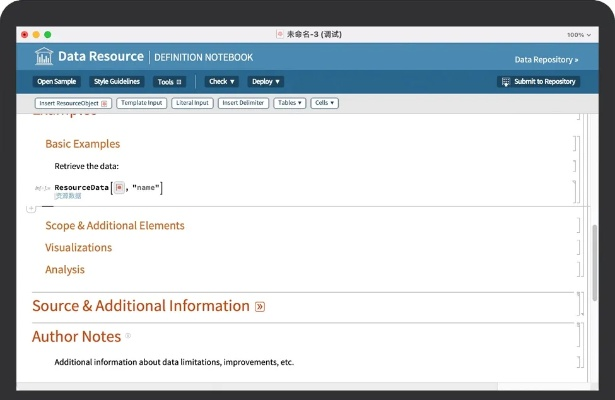The image size is (615, 400).
Task: Follow the Data Repository link
Action: [546, 60]
